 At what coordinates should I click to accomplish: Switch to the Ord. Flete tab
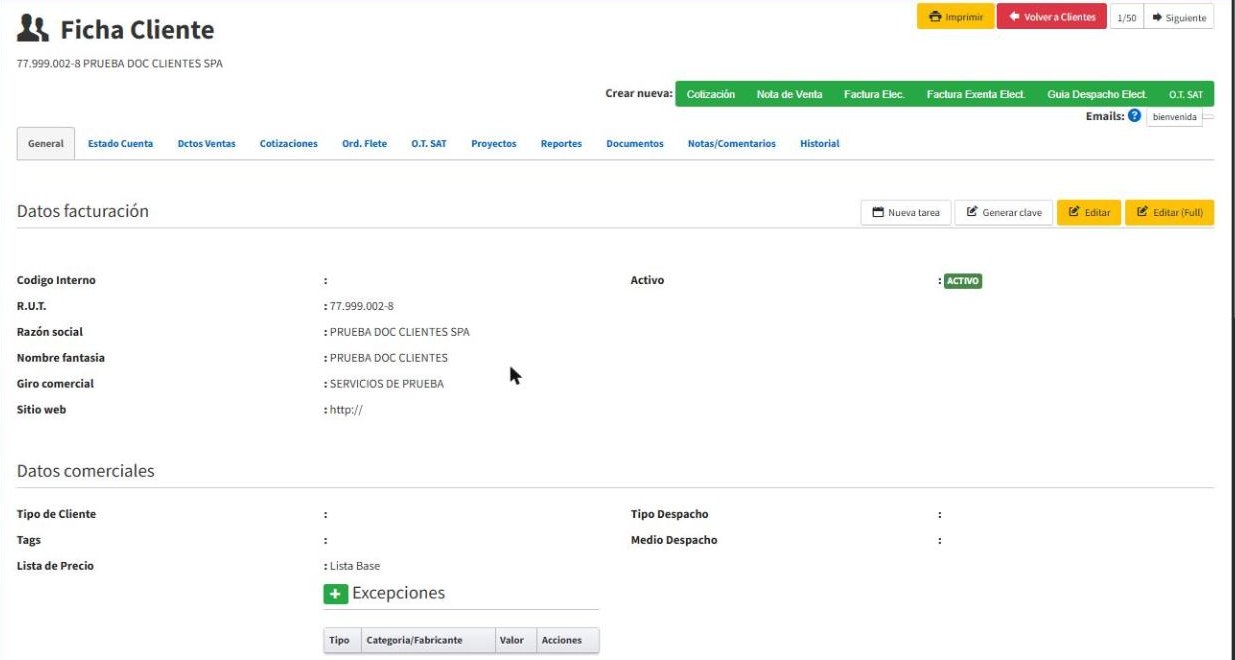pos(364,144)
